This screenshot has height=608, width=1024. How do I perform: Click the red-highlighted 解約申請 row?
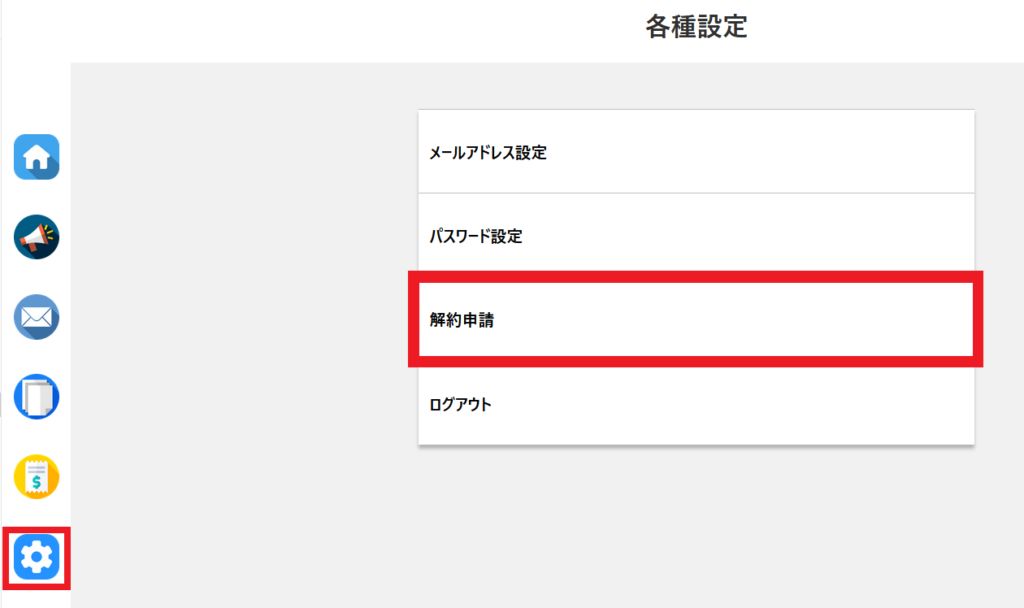(695, 321)
